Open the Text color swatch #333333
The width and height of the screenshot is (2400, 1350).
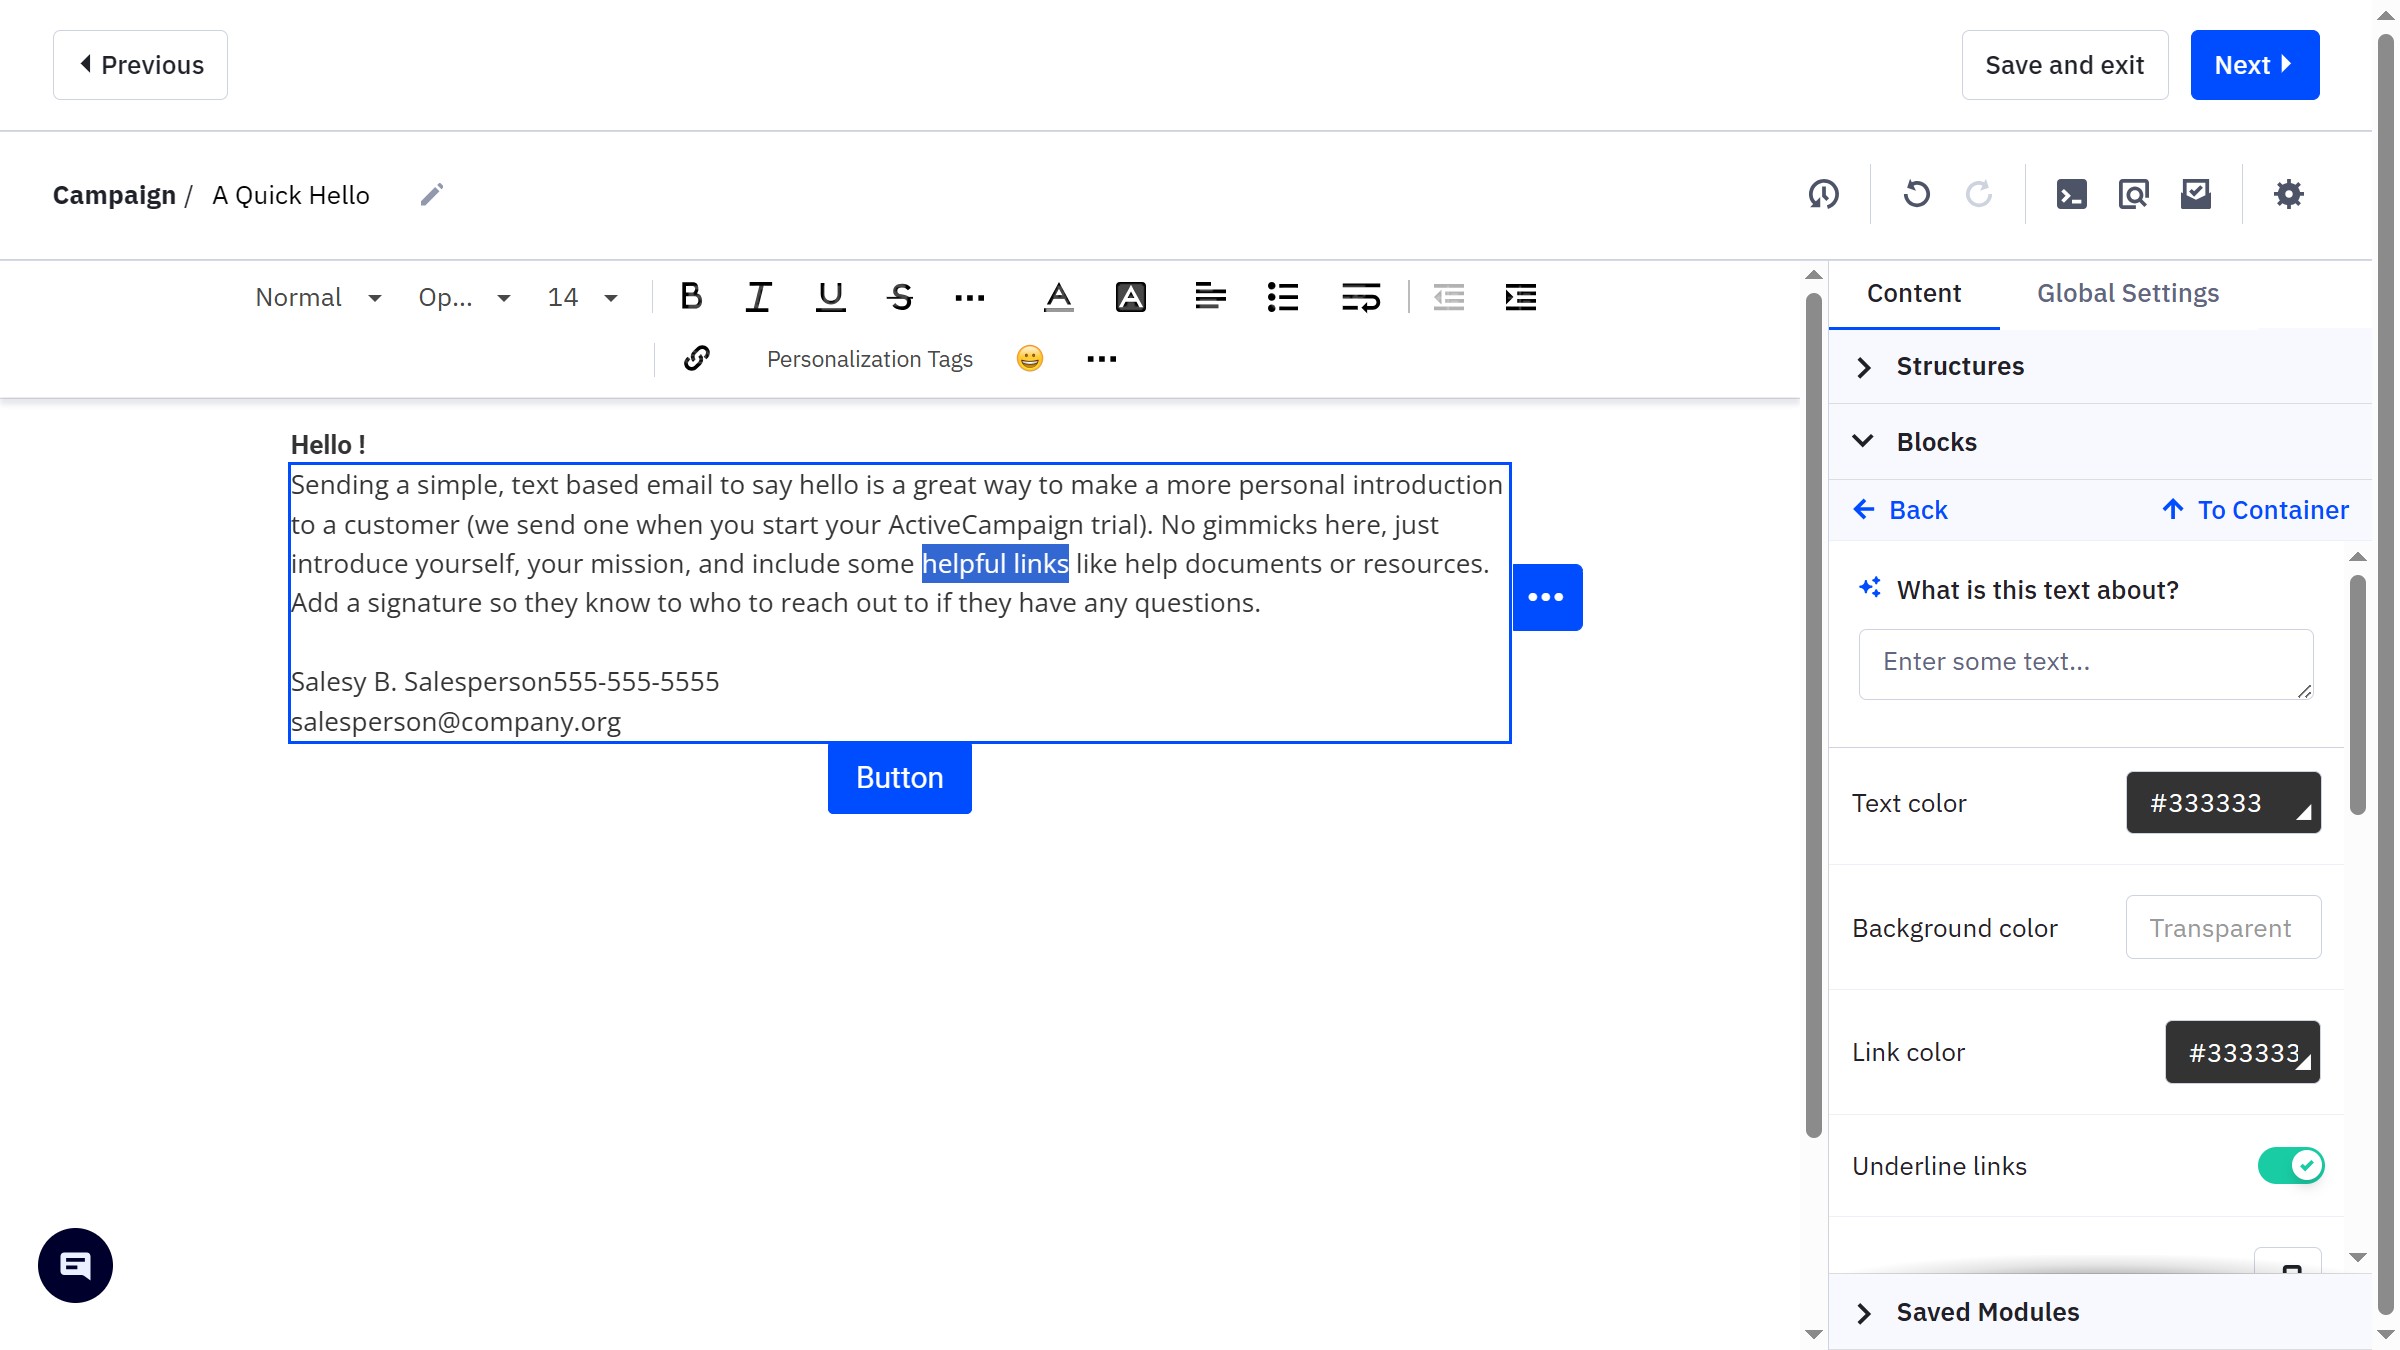pyautogui.click(x=2222, y=802)
